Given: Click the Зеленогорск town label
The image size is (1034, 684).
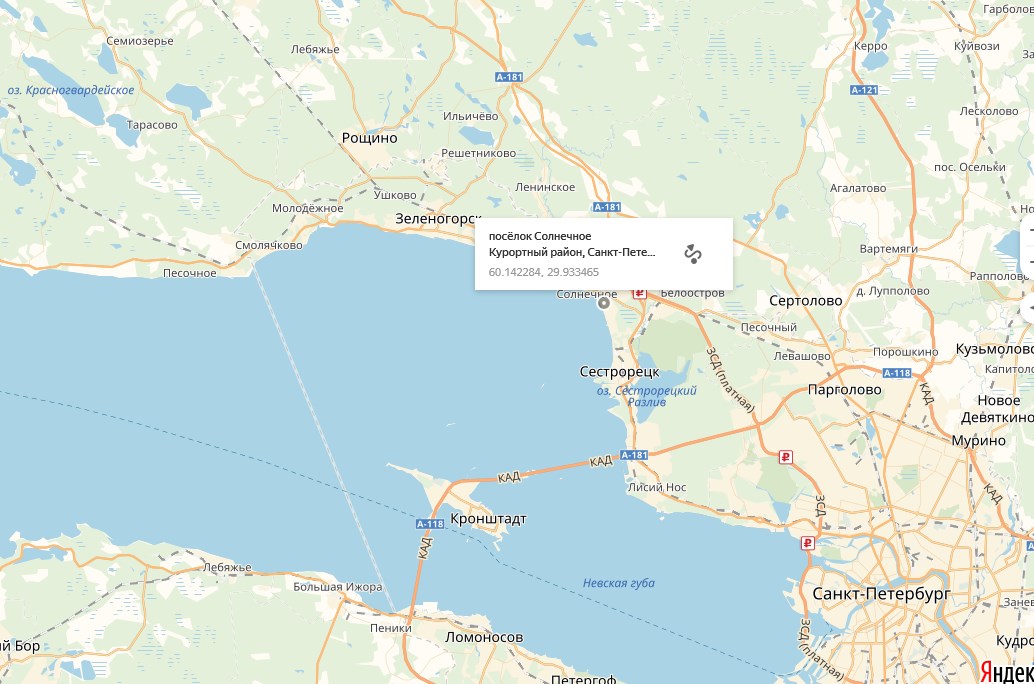Looking at the screenshot, I should (x=438, y=218).
